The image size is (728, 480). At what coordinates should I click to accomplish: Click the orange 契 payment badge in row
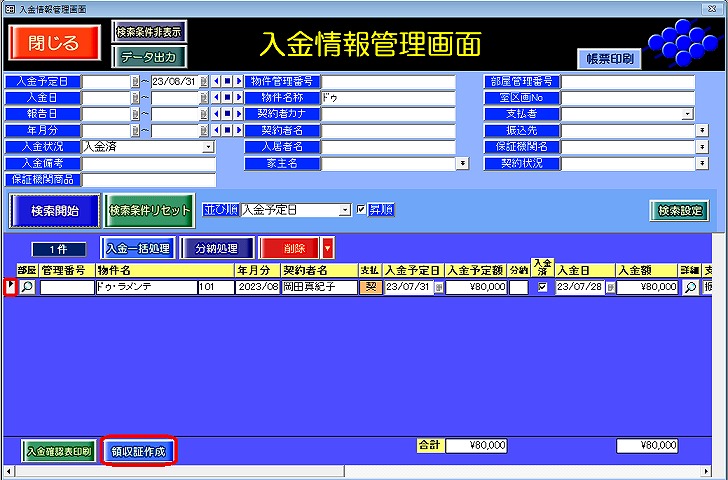pyautogui.click(x=369, y=287)
